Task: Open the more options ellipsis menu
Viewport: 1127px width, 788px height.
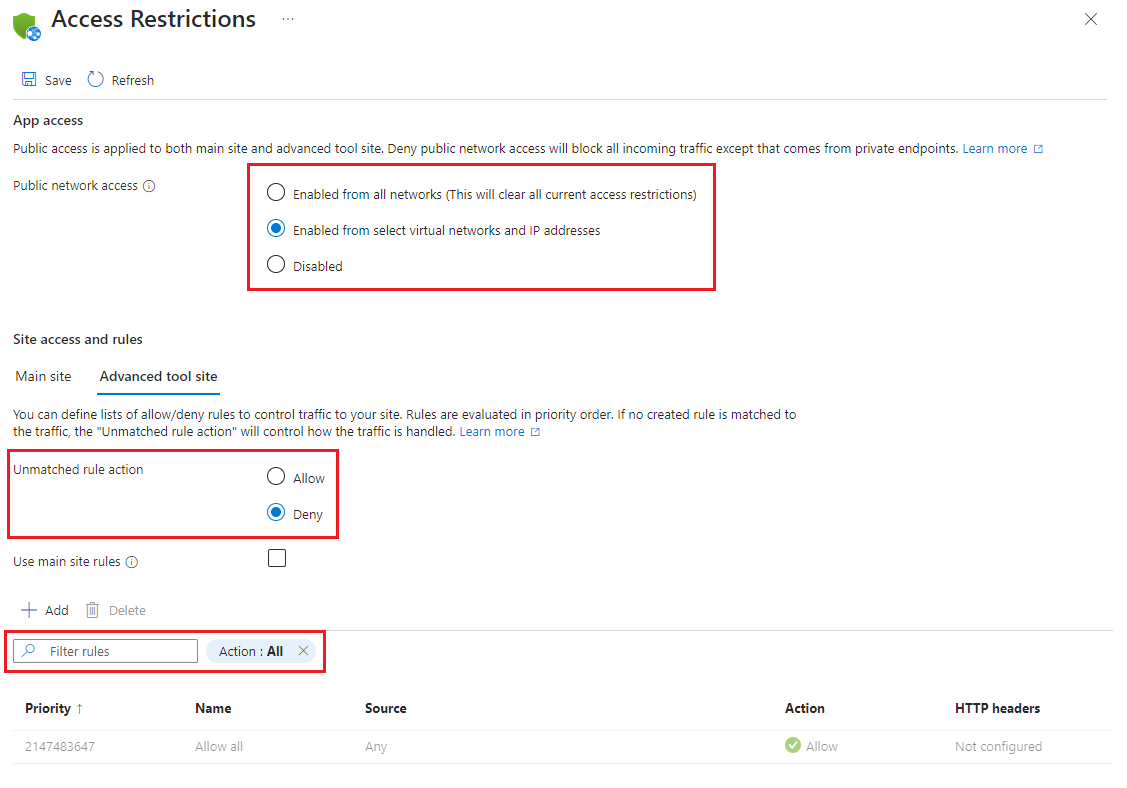Action: pyautogui.click(x=288, y=18)
